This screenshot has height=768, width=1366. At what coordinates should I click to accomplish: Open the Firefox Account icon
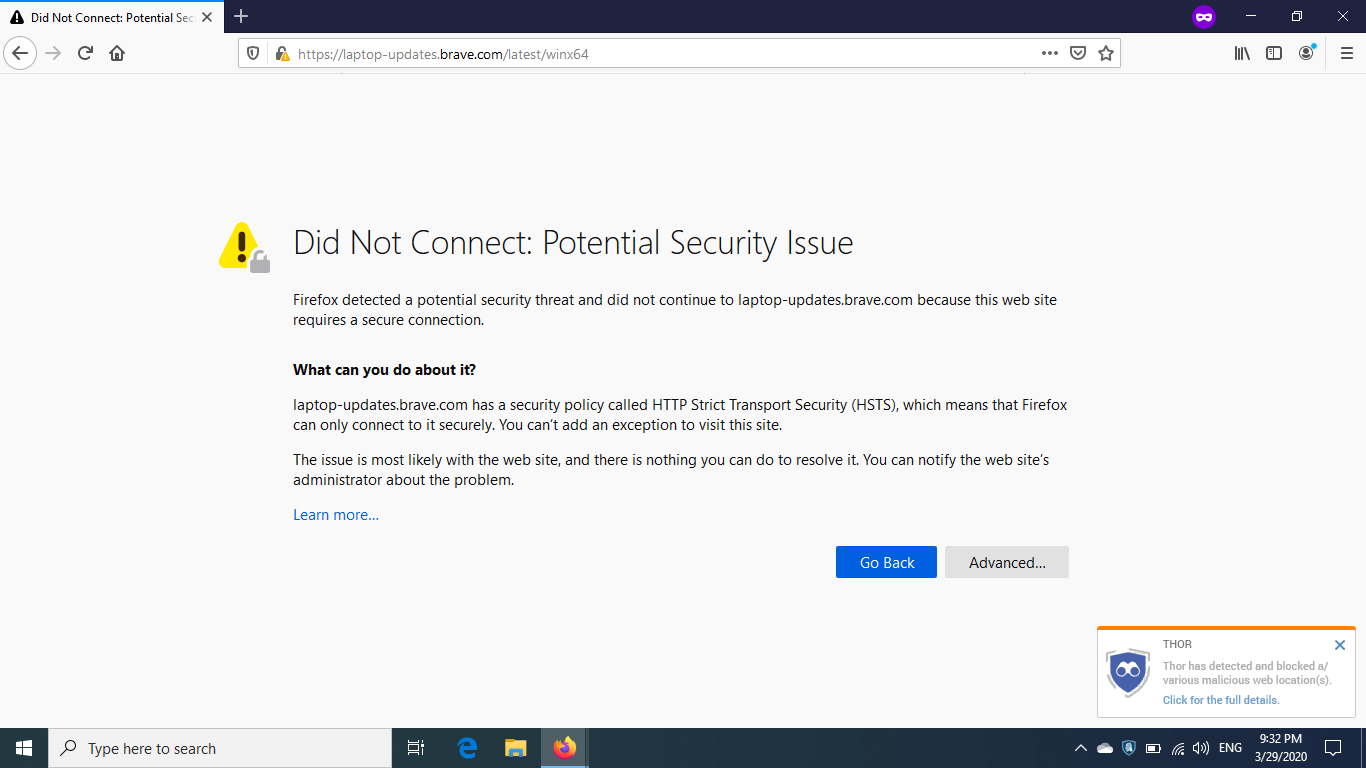[x=1306, y=54]
